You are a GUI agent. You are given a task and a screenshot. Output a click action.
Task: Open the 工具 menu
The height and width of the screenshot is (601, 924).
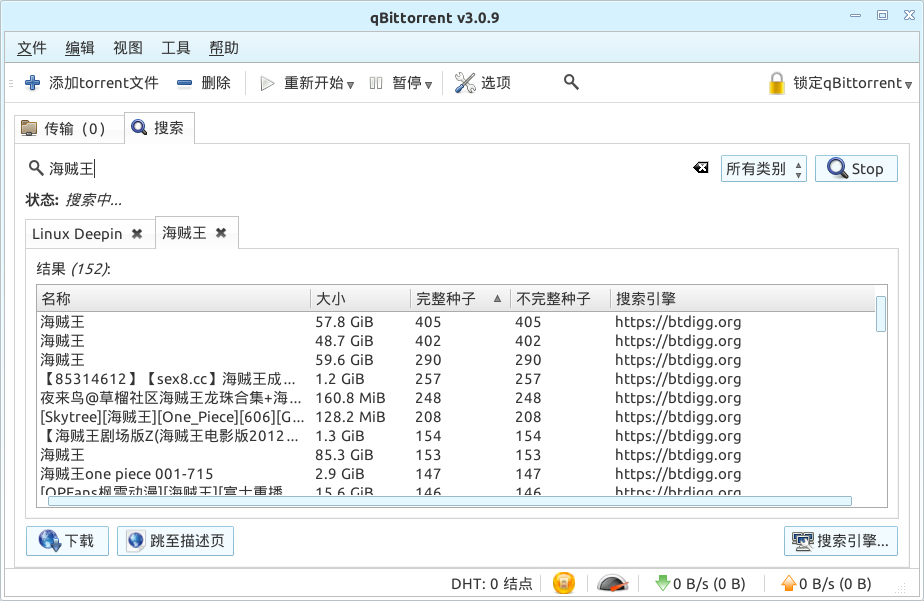pyautogui.click(x=176, y=48)
